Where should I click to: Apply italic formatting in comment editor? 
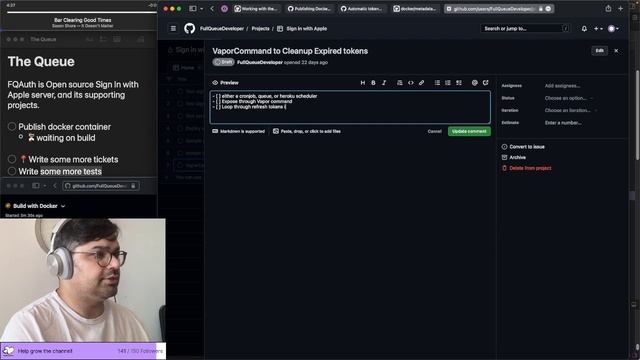[x=384, y=82]
